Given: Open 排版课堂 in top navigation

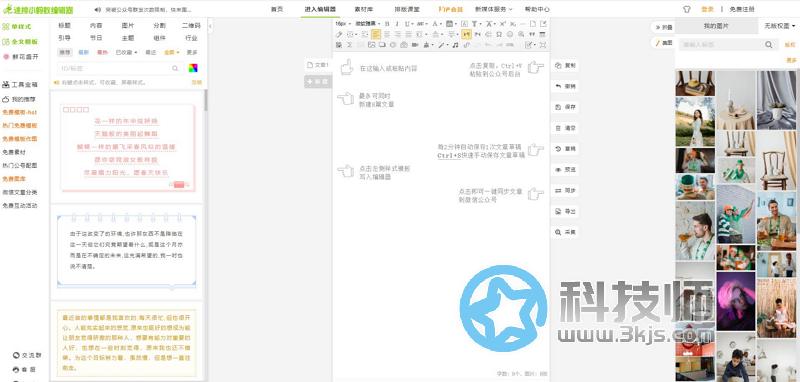Looking at the screenshot, I should 407,9.
